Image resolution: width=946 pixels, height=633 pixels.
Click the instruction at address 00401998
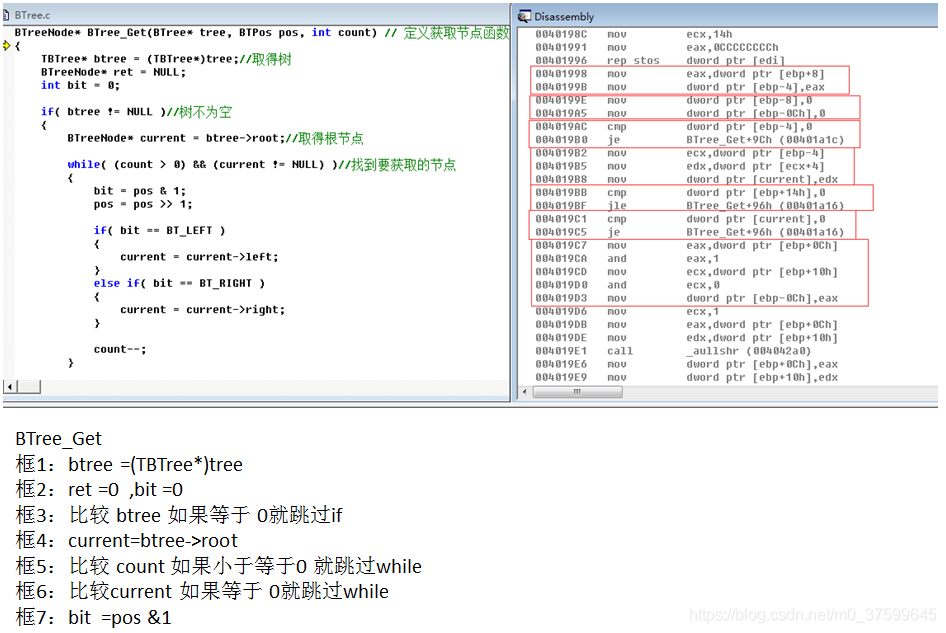(x=679, y=74)
